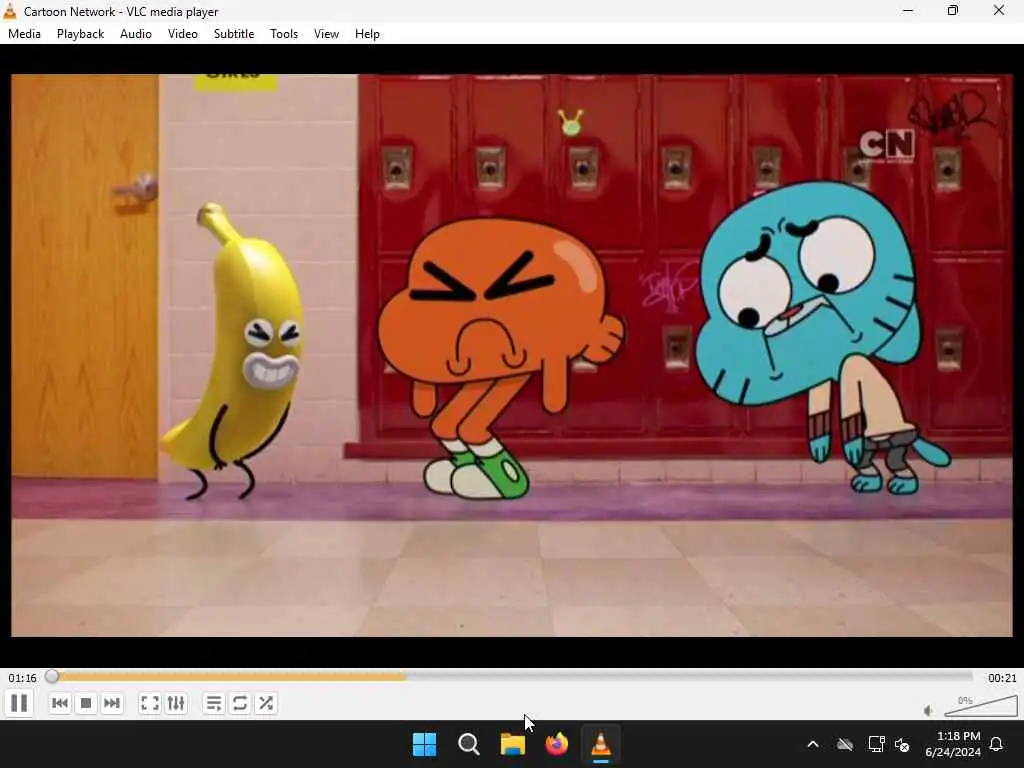The height and width of the screenshot is (768, 1024).
Task: Toggle fullscreen video mode
Action: 150,703
